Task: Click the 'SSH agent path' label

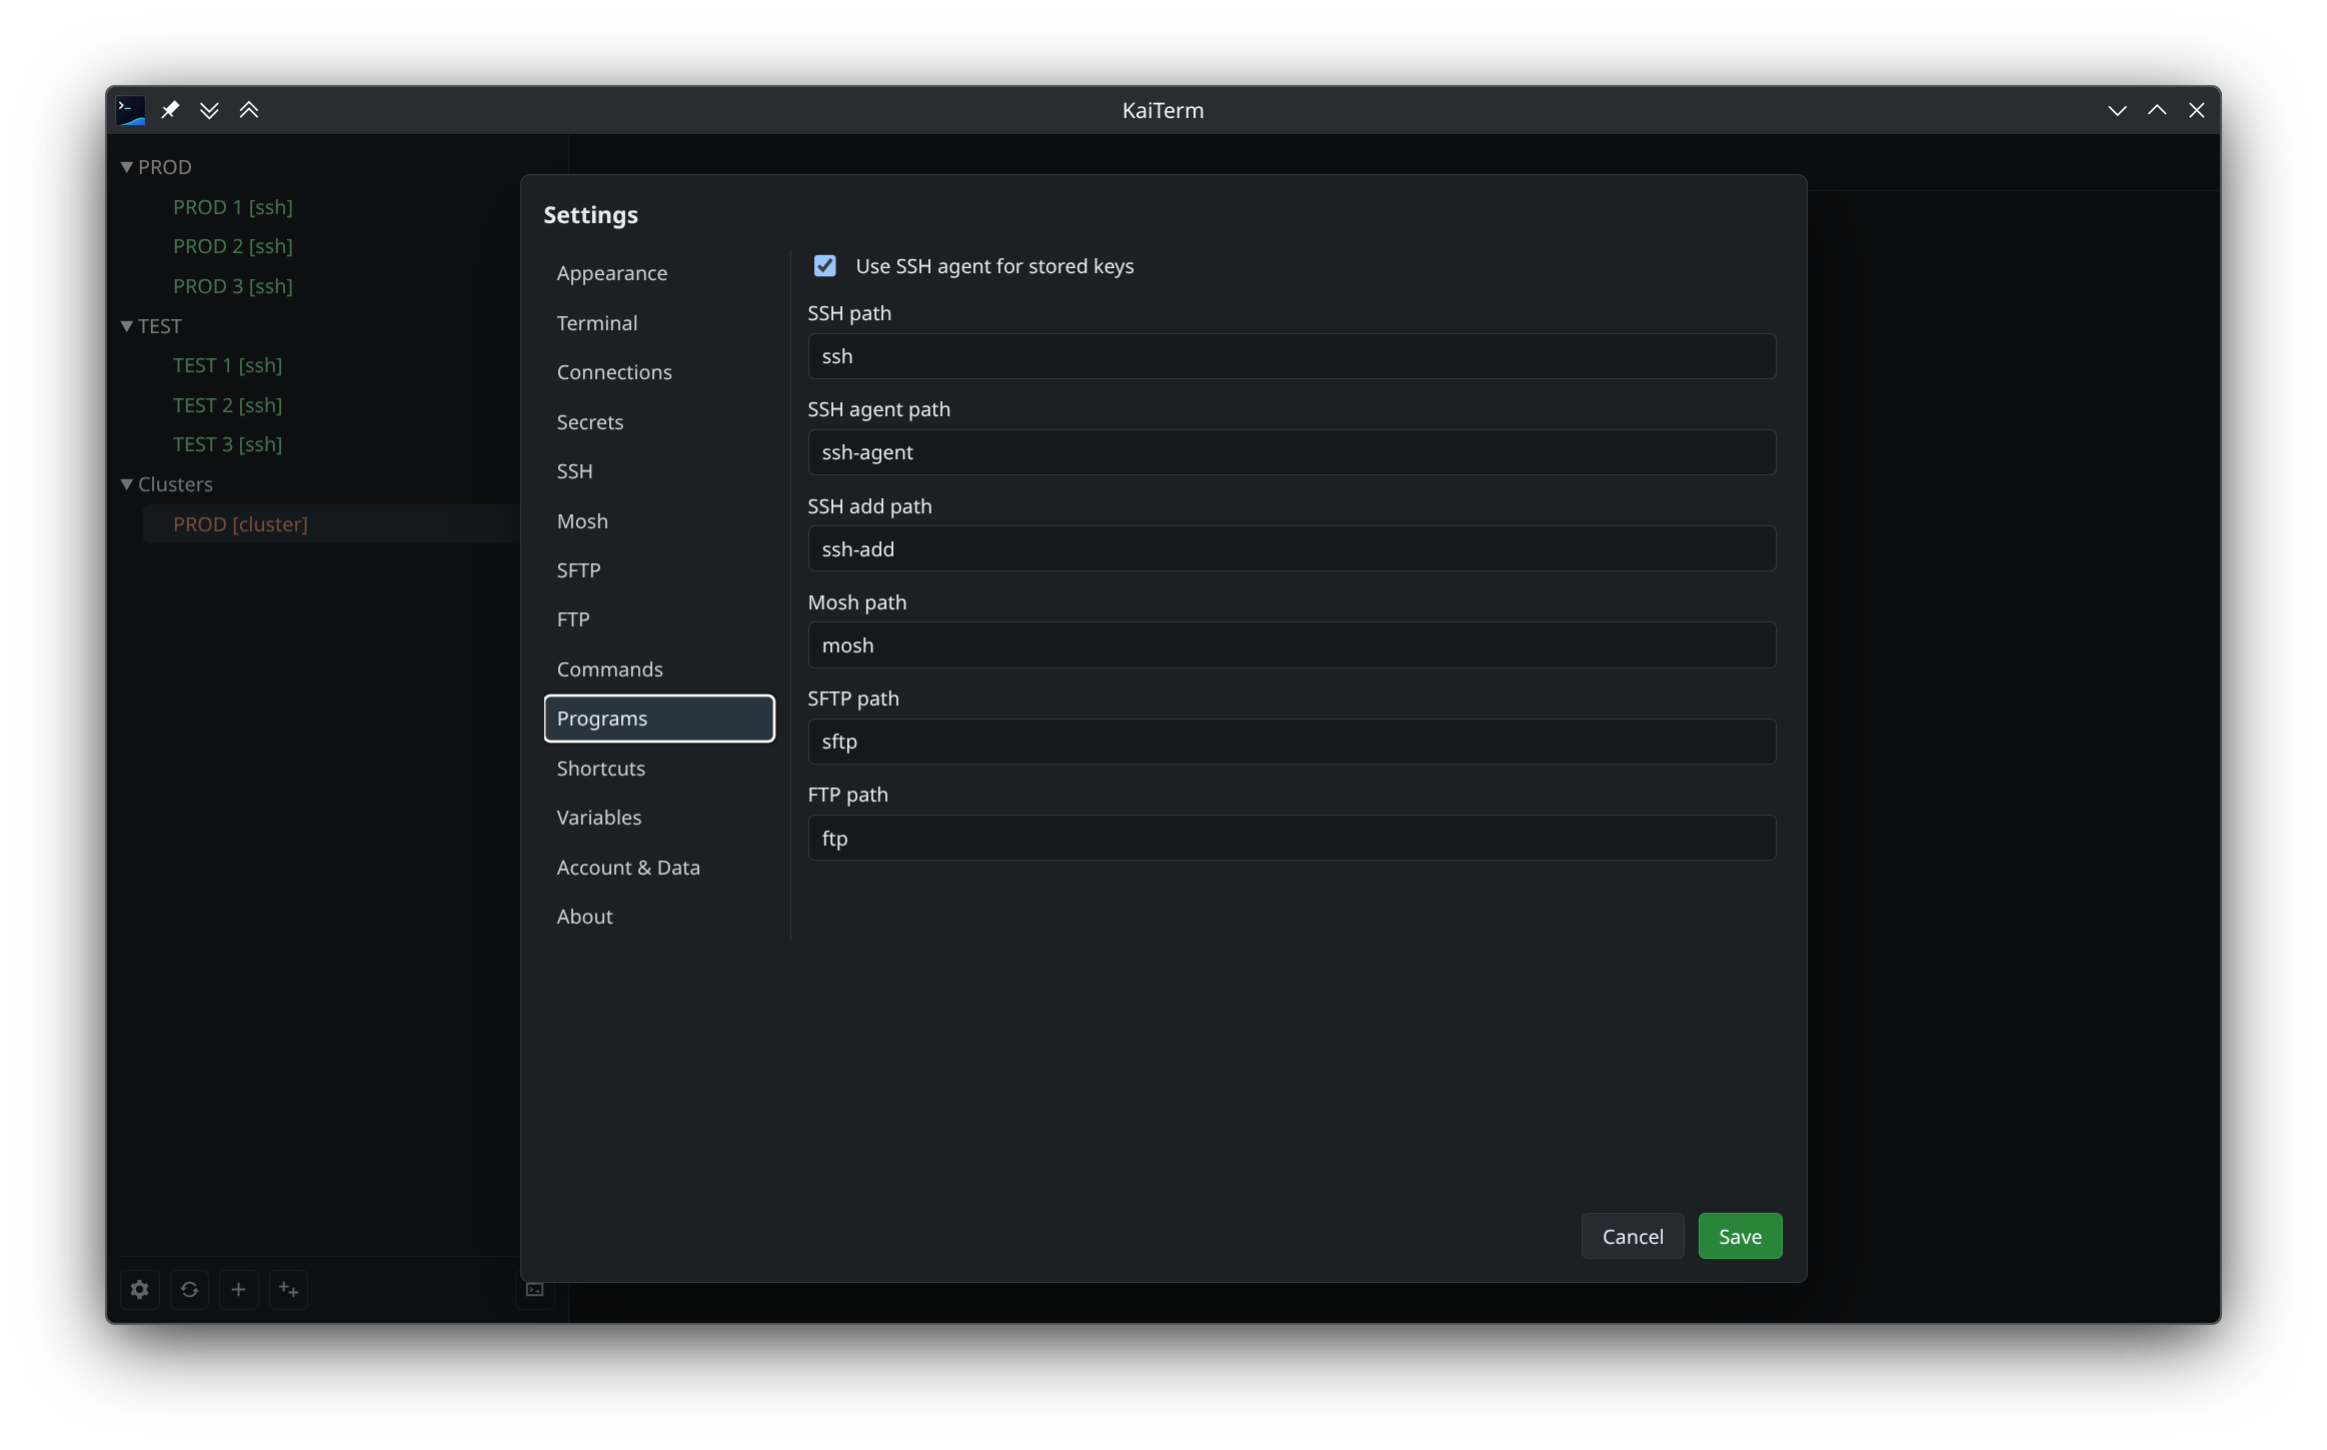Action: pyautogui.click(x=878, y=409)
